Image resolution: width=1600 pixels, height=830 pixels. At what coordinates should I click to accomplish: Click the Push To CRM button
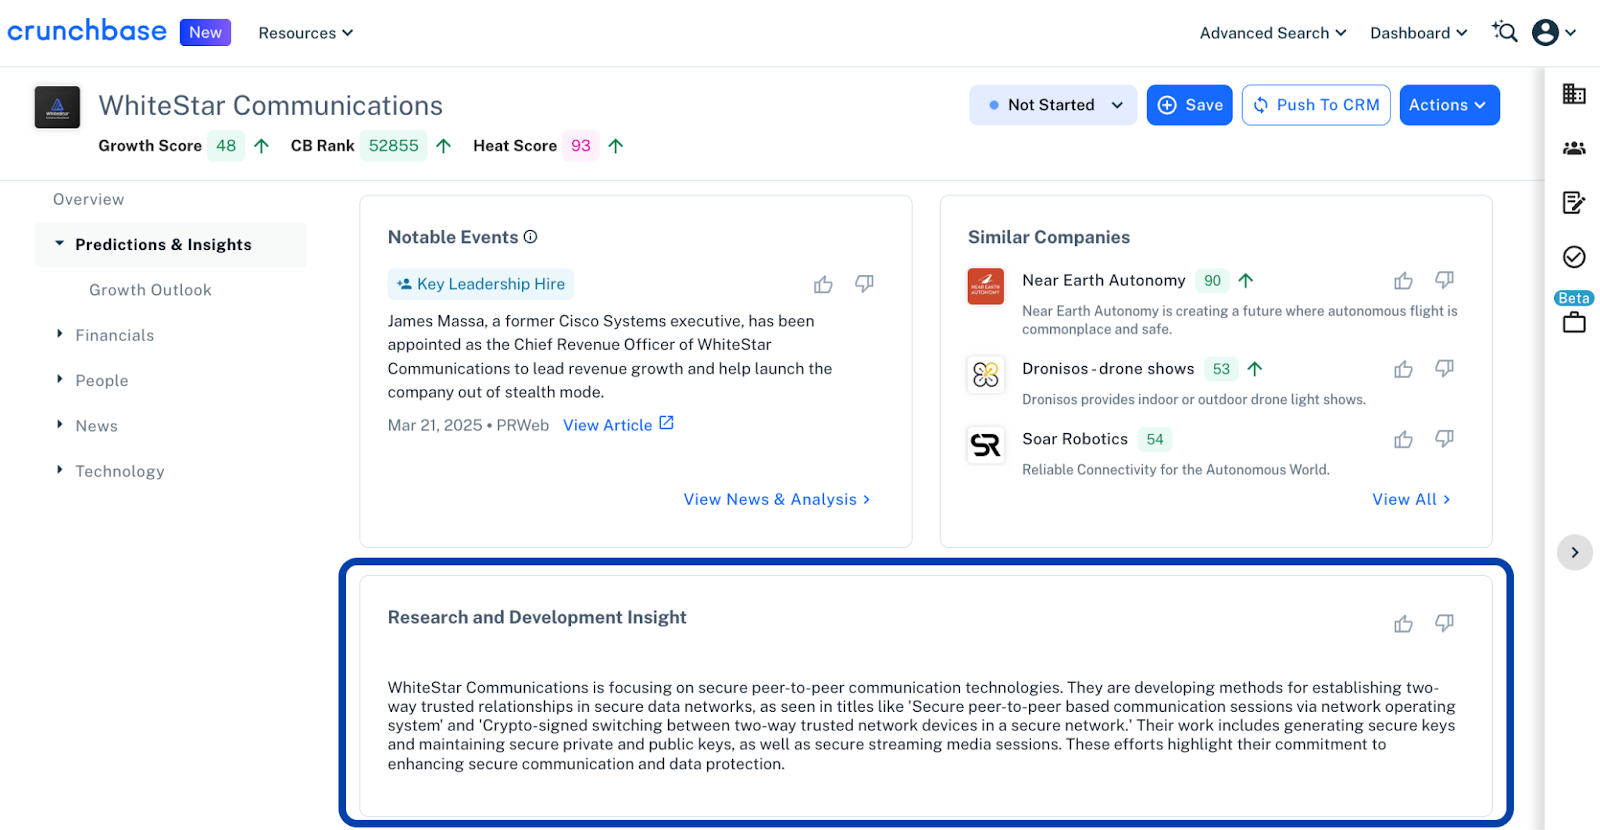click(1316, 105)
